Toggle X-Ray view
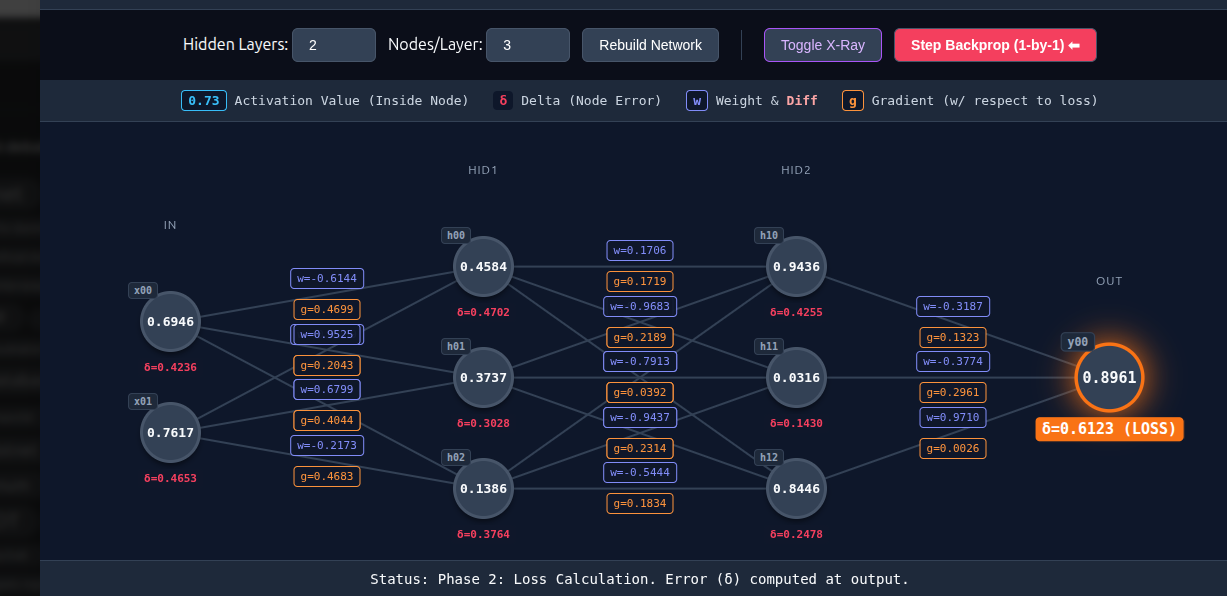 (x=823, y=45)
